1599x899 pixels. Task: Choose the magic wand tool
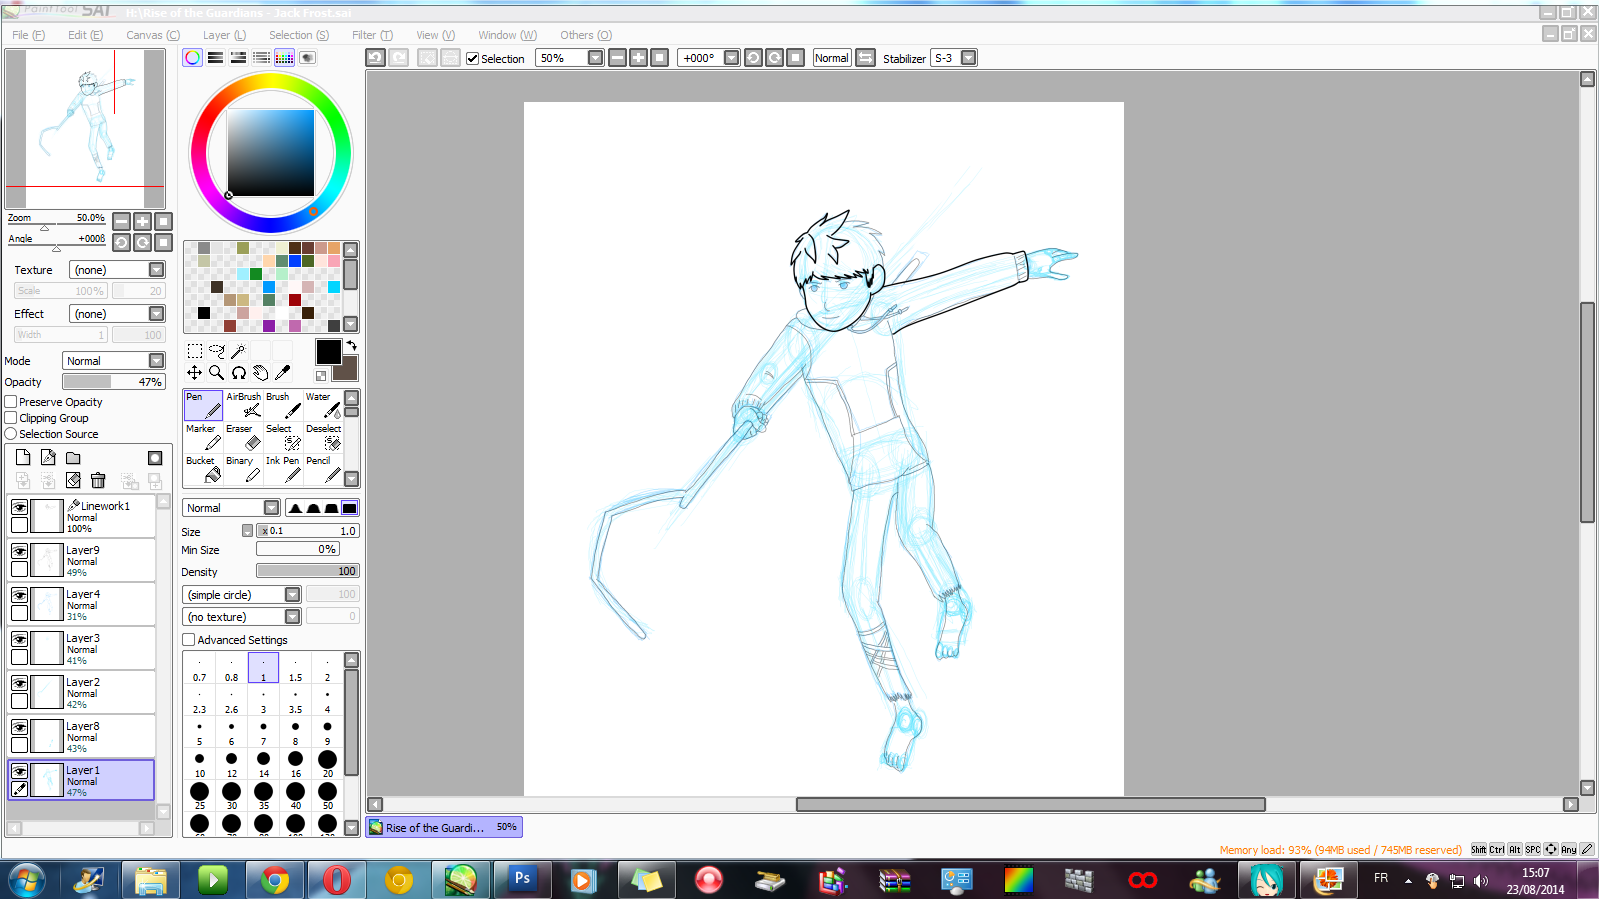pyautogui.click(x=238, y=351)
